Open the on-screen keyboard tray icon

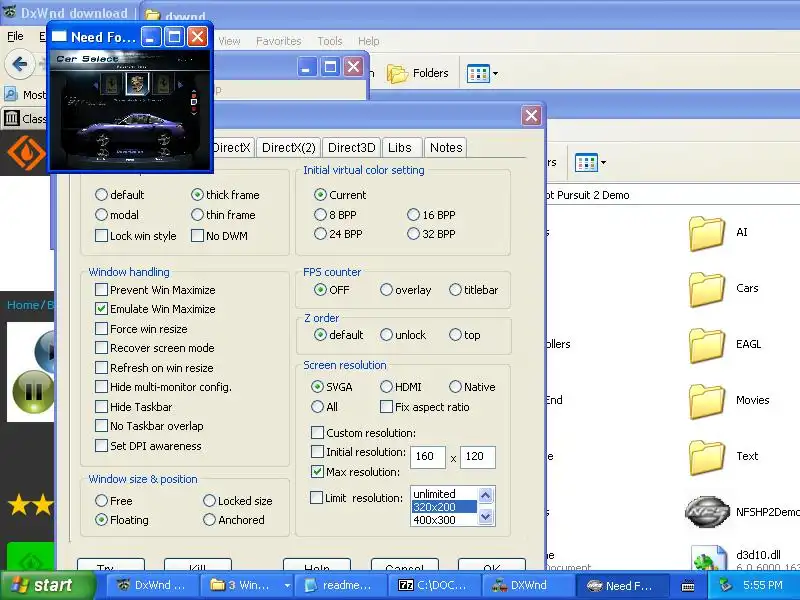(x=688, y=585)
